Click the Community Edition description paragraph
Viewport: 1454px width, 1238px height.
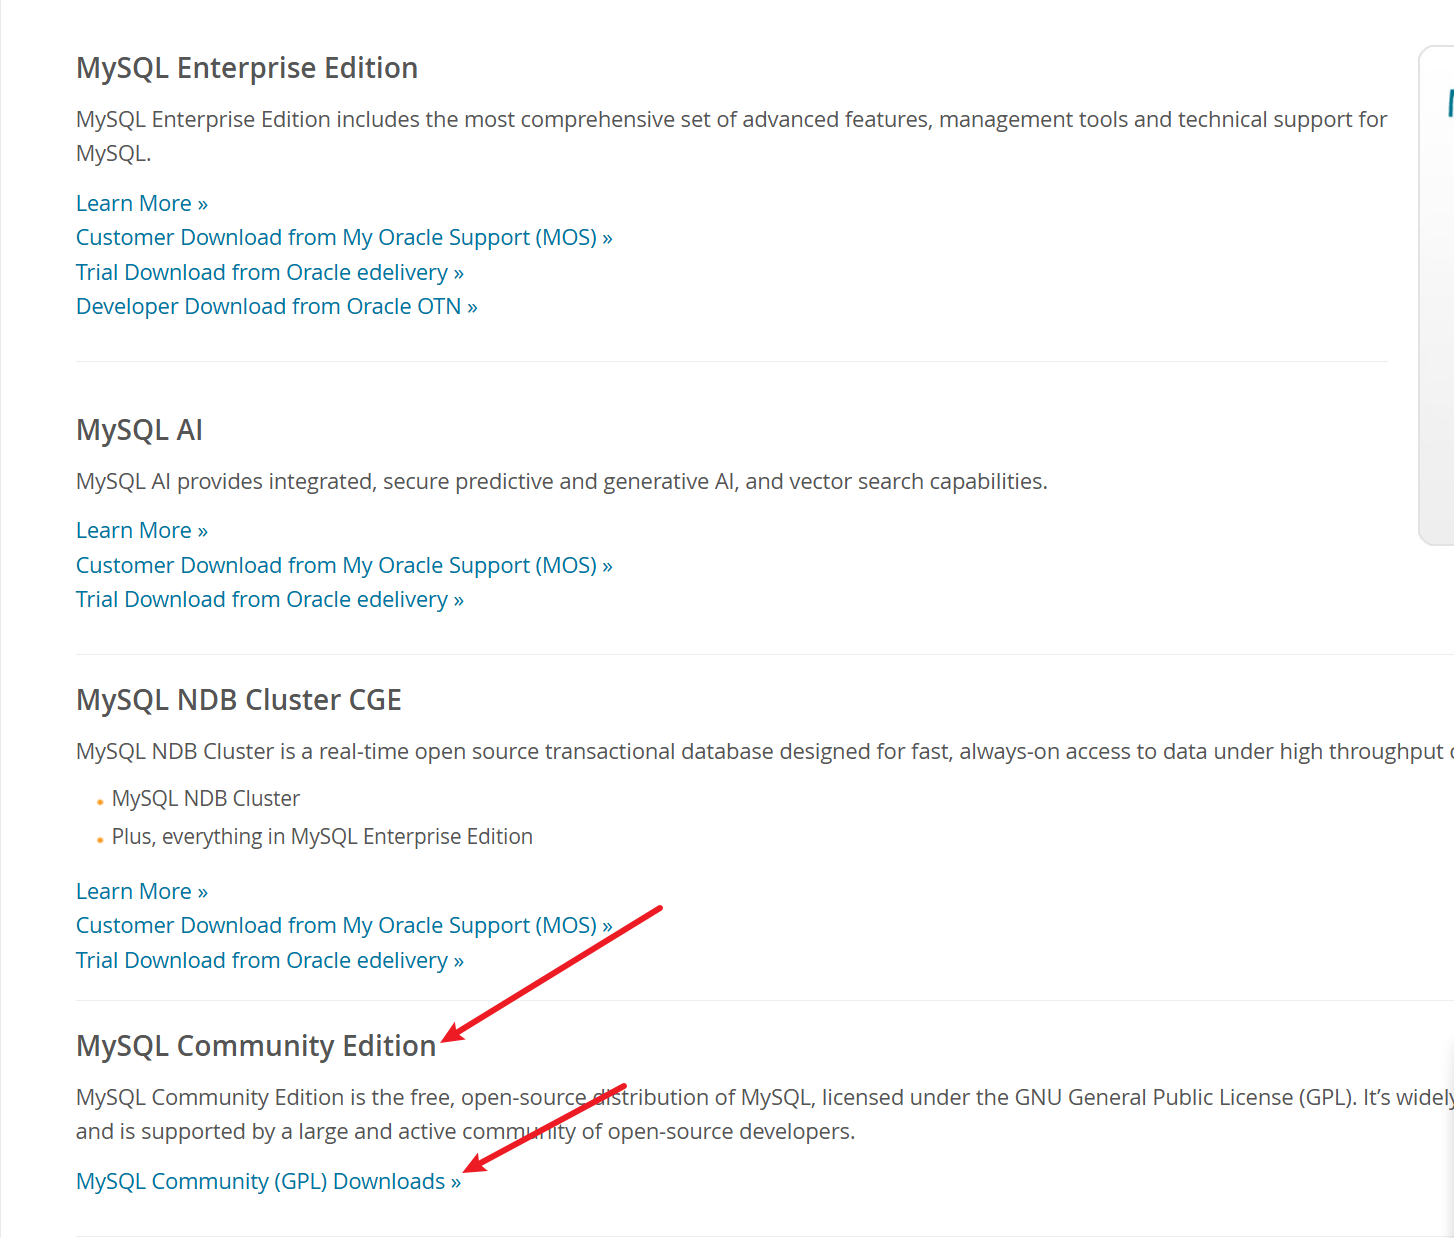(x=765, y=1114)
